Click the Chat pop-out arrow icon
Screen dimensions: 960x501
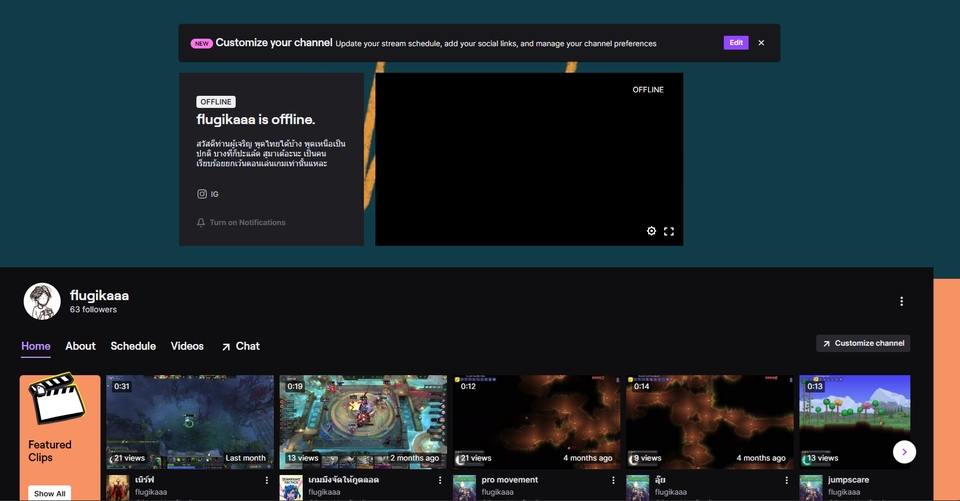click(226, 347)
